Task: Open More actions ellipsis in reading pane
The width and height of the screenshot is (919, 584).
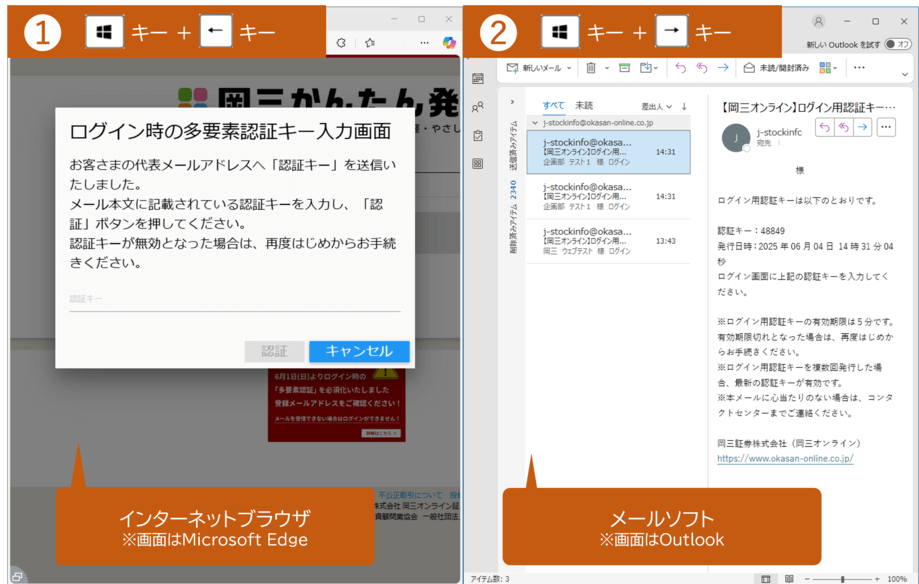Action: (886, 127)
